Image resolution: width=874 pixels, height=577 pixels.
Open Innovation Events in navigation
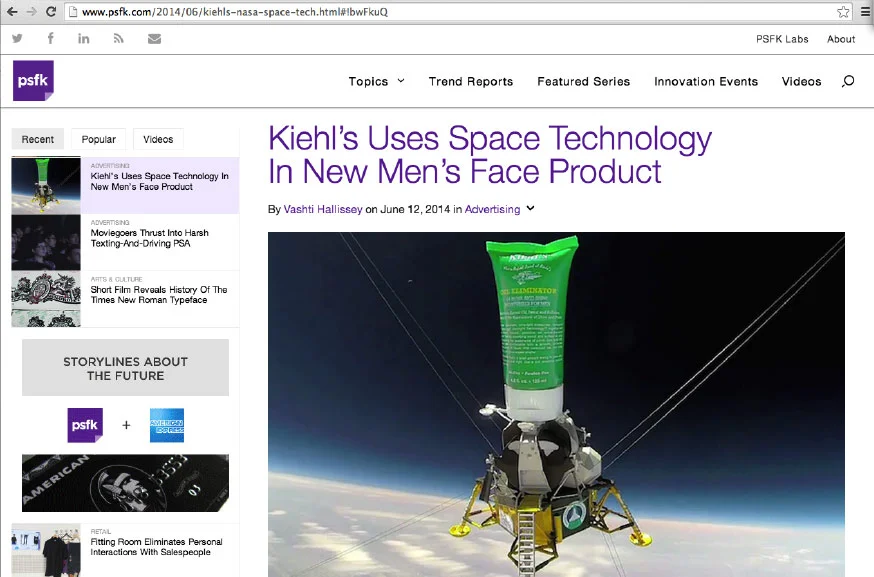coord(706,81)
